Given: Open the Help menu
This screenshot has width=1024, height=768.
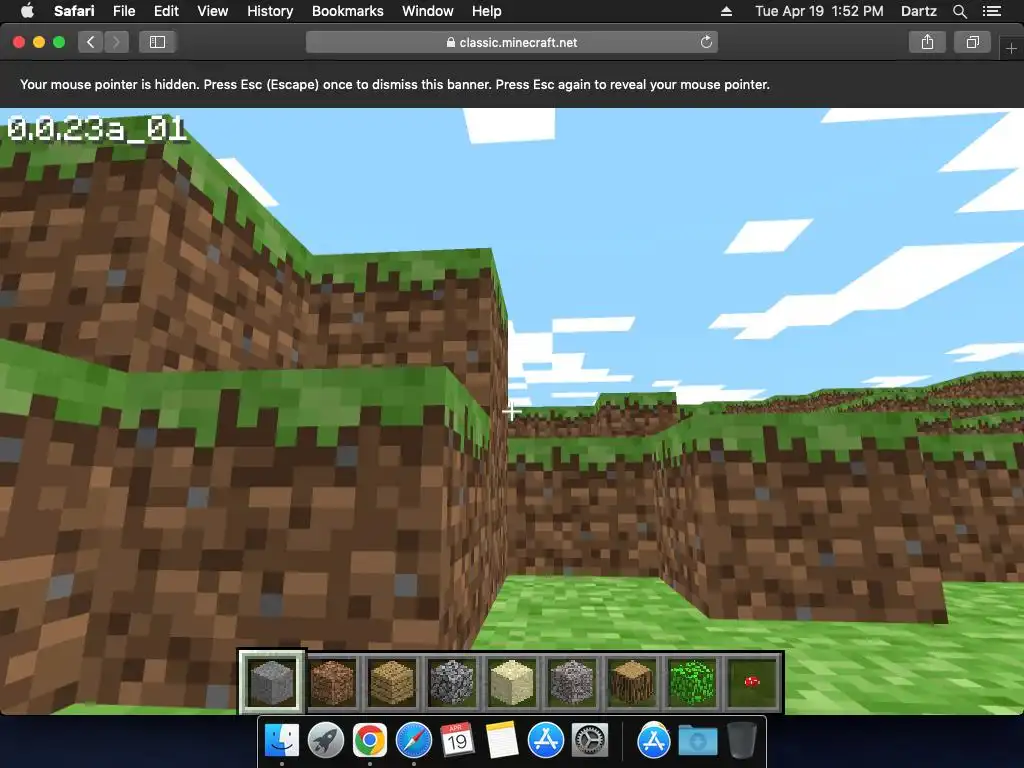Looking at the screenshot, I should point(487,11).
